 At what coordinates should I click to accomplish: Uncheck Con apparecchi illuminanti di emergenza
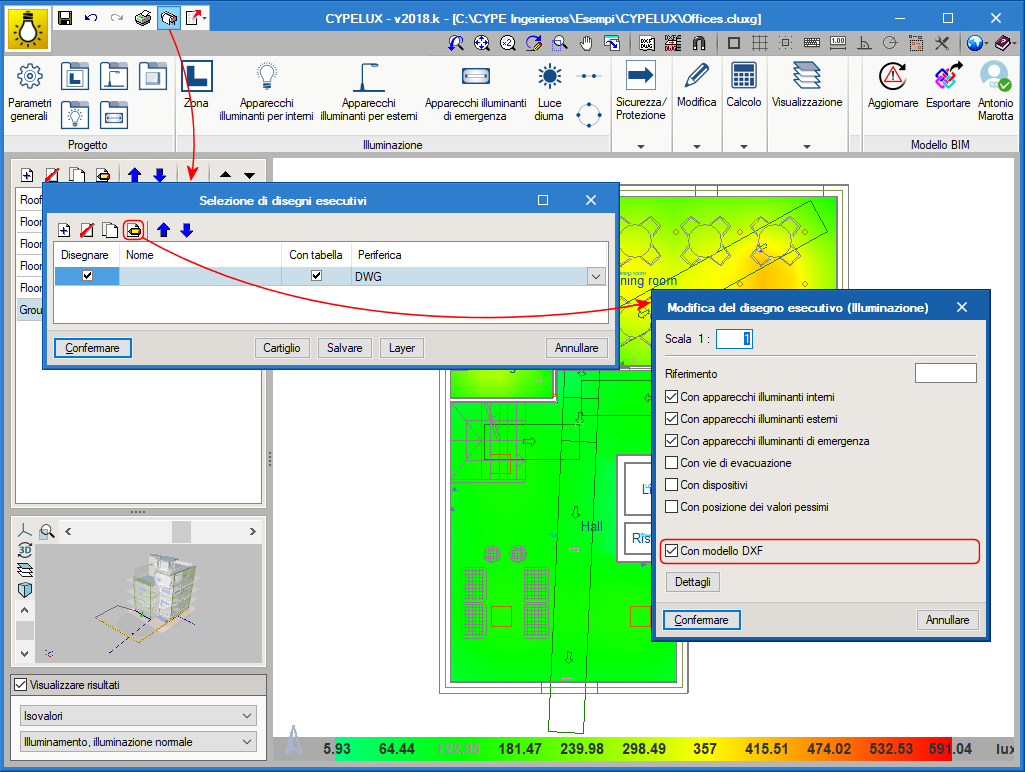[x=671, y=441]
